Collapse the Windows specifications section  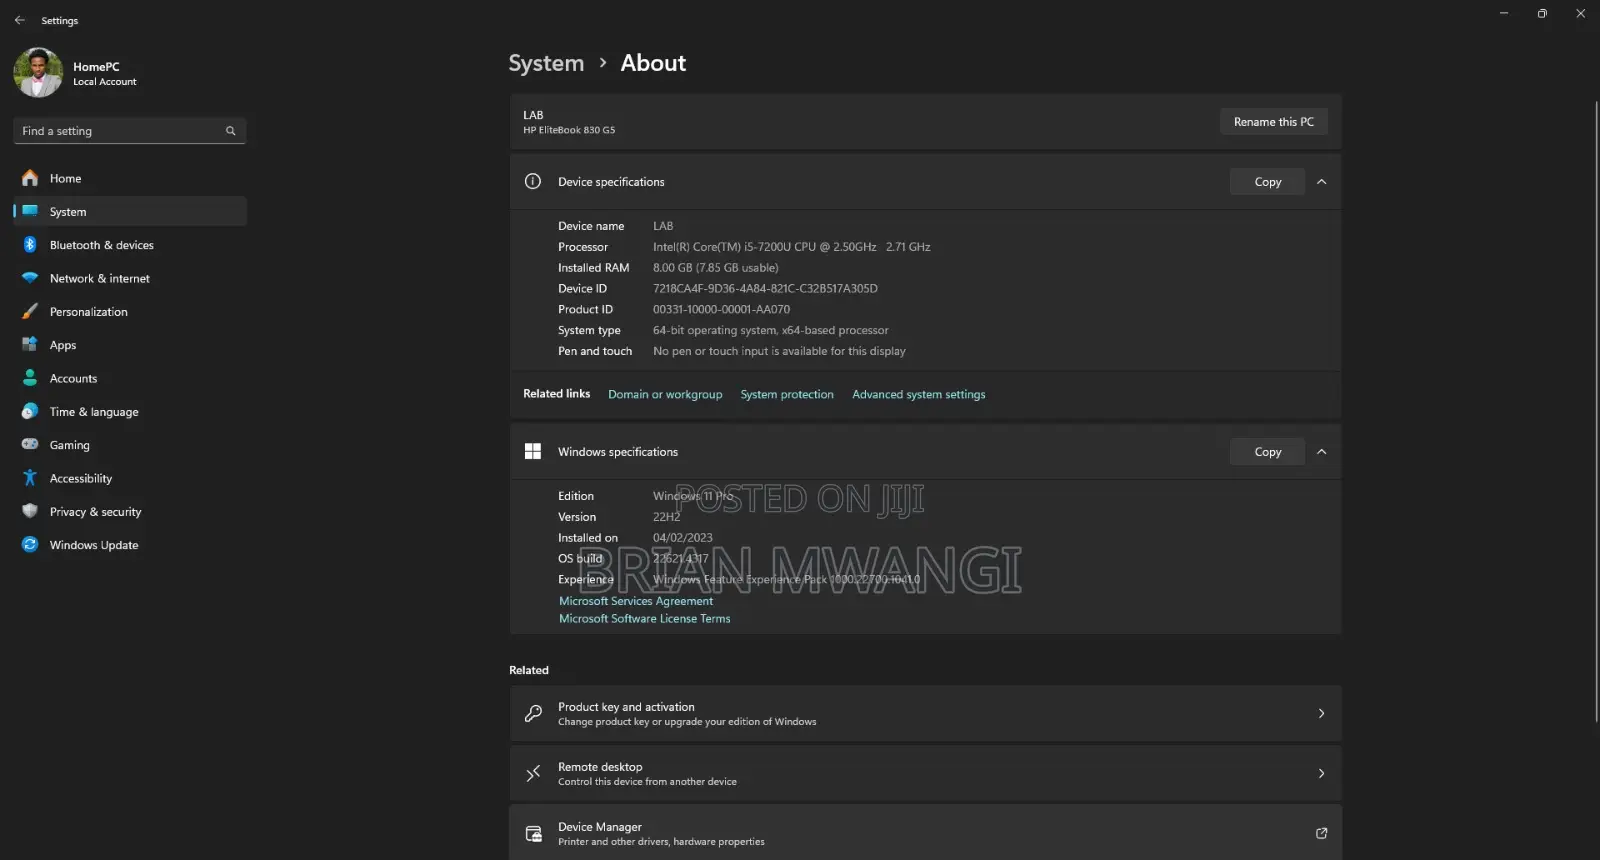click(1322, 452)
